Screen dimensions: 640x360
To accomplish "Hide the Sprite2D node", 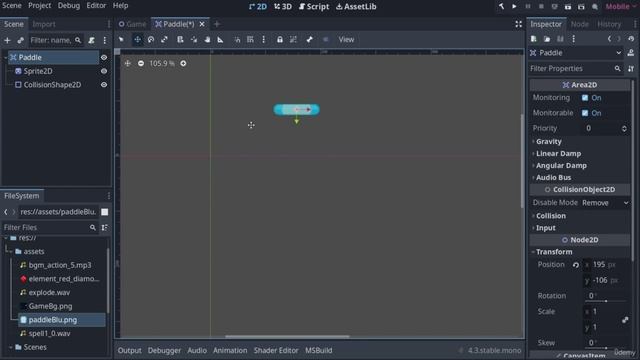I will tap(104, 71).
